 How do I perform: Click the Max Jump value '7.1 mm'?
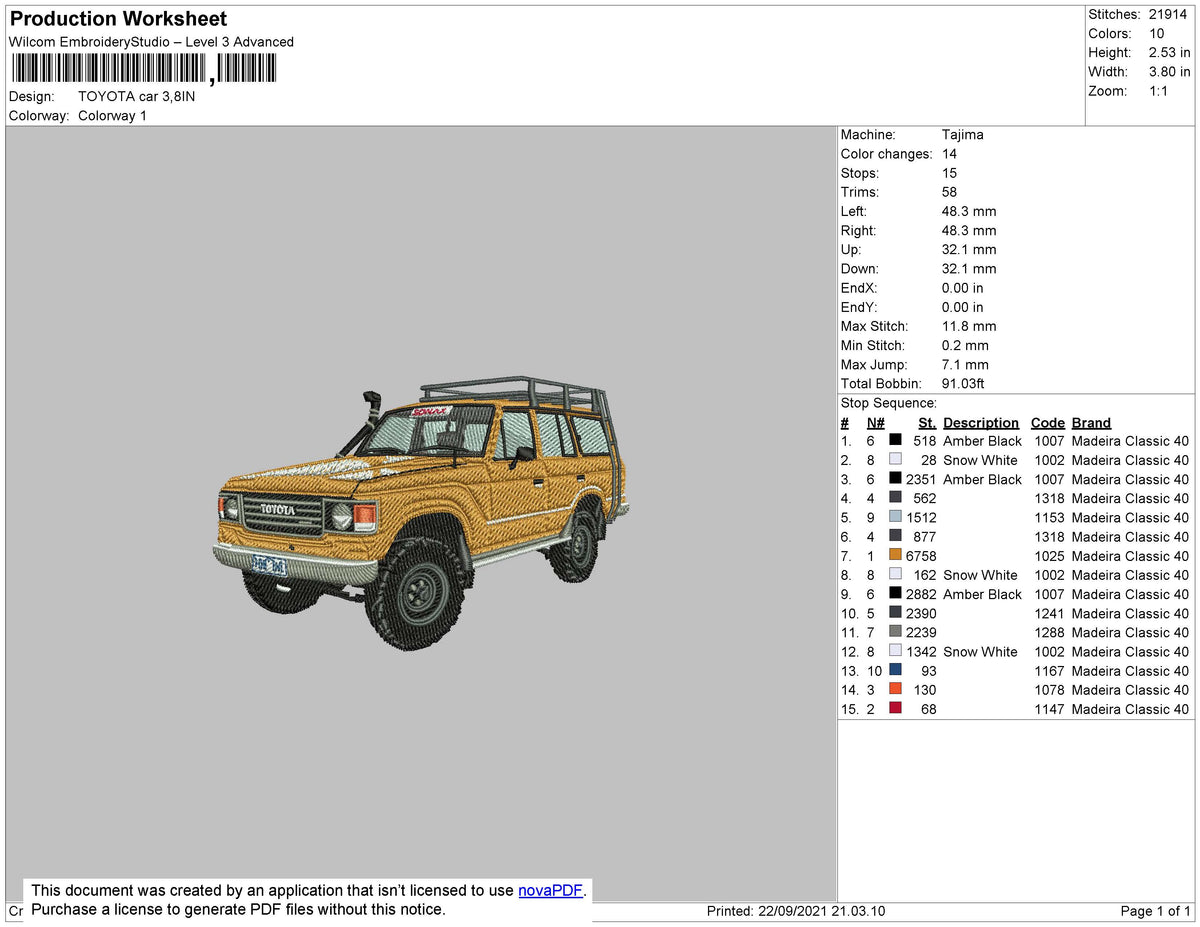(965, 365)
